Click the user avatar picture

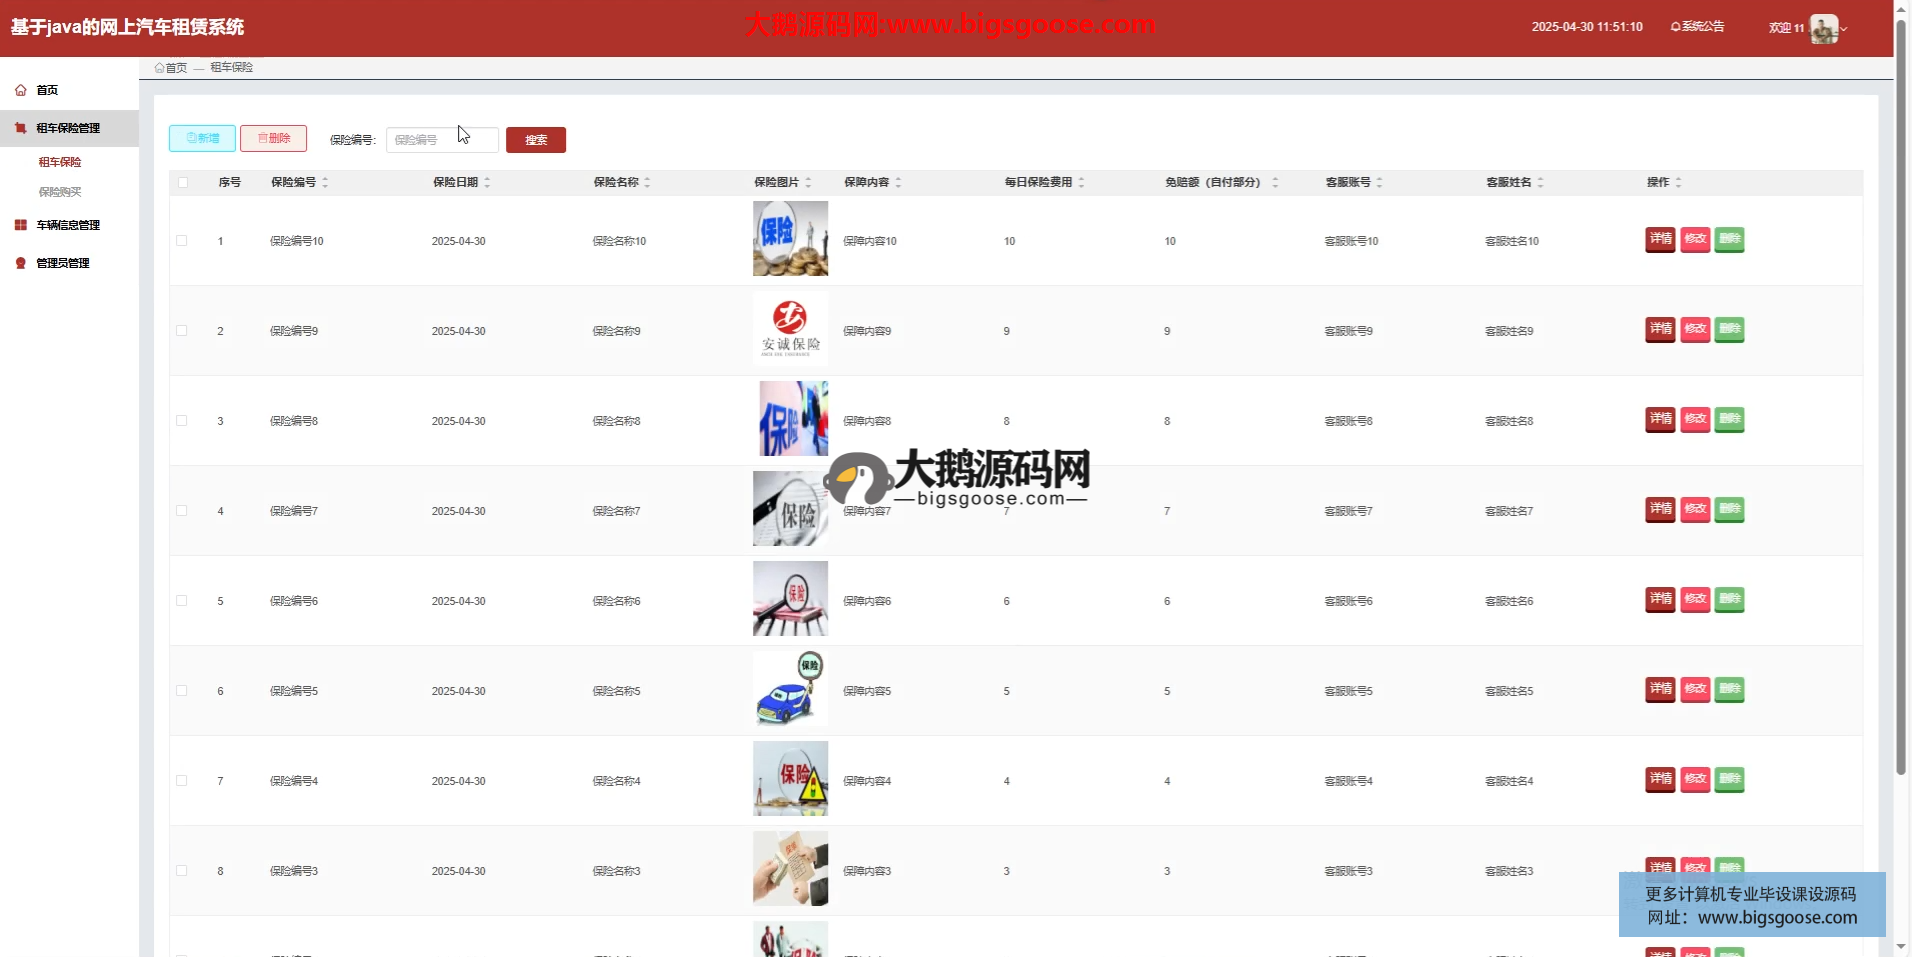coord(1823,29)
